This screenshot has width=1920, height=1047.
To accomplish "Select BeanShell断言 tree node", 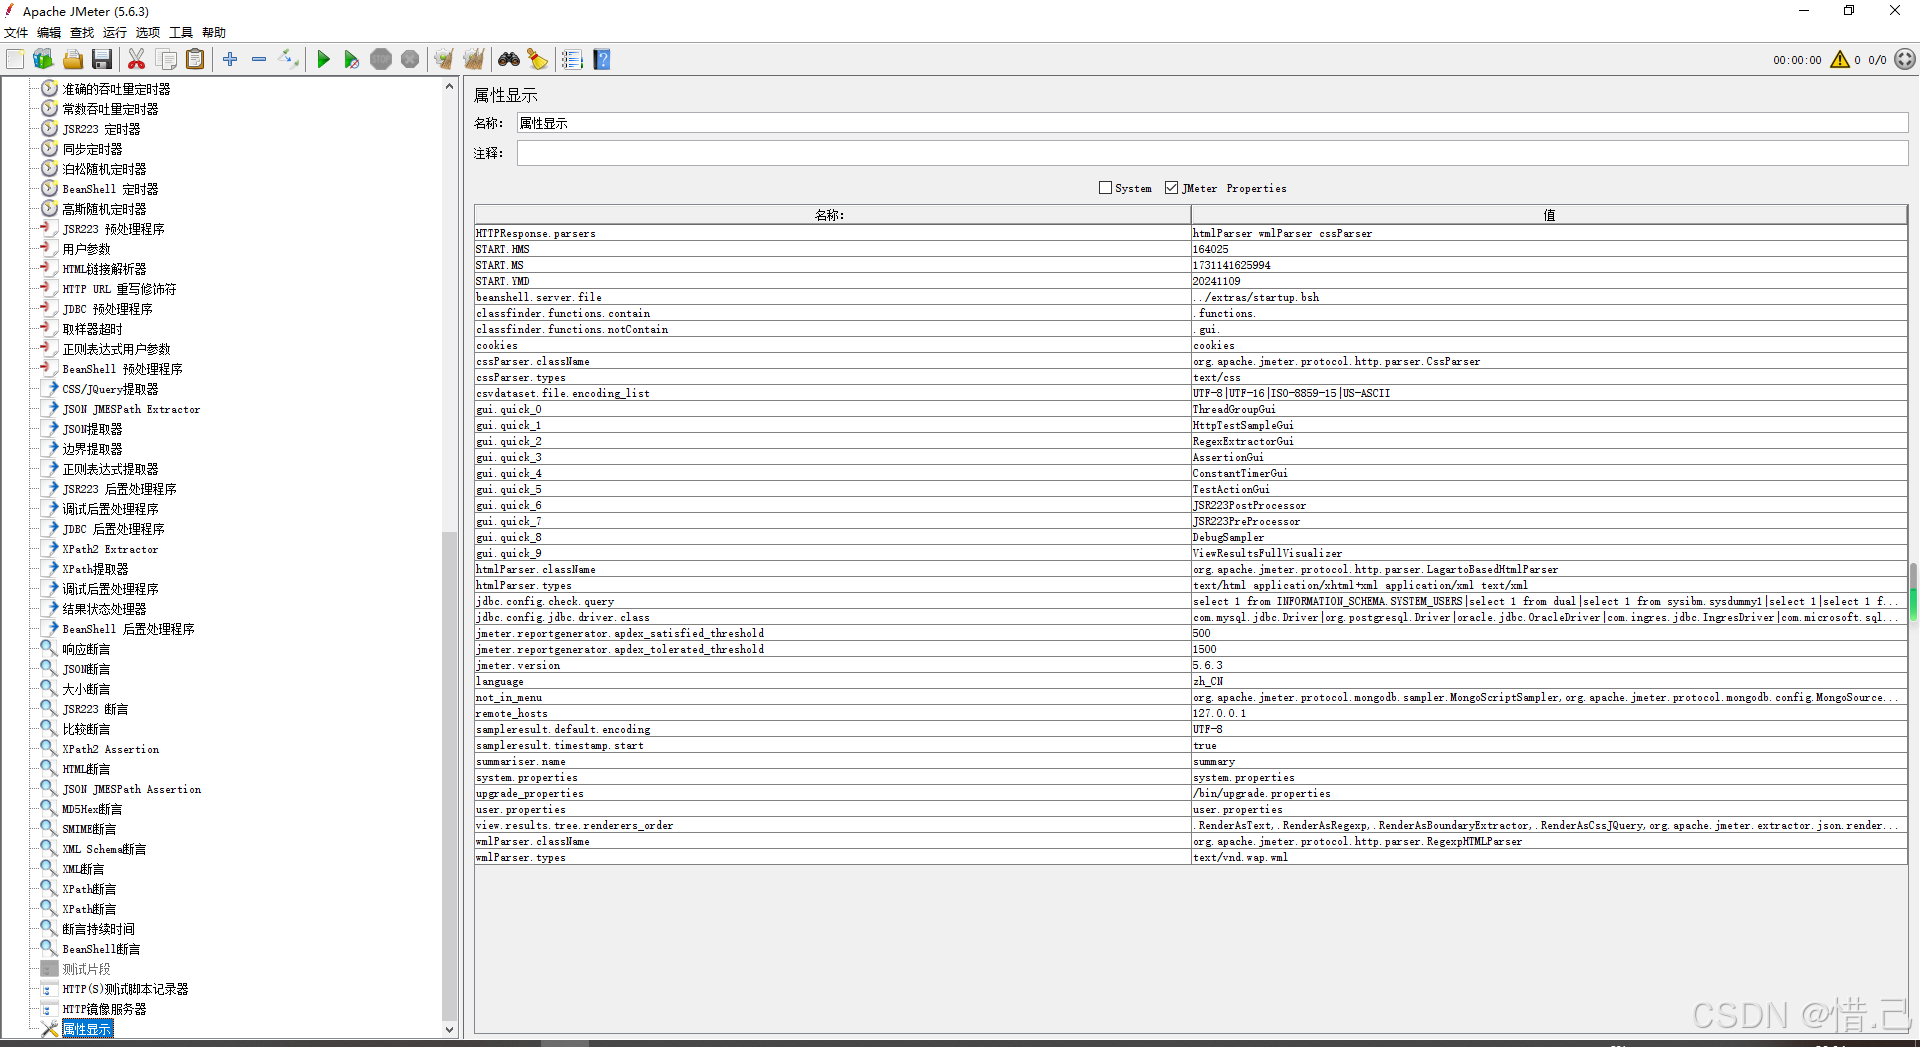I will point(101,949).
